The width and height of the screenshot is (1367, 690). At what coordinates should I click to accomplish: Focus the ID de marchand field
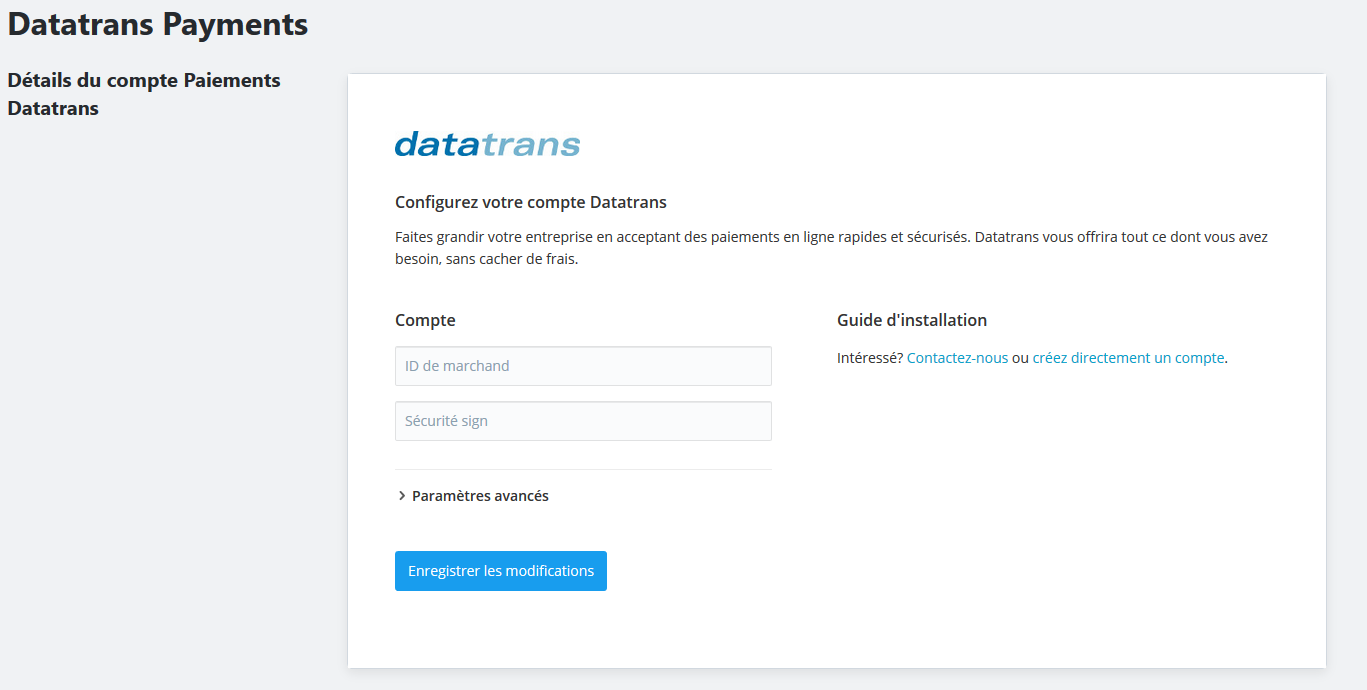pyautogui.click(x=583, y=366)
